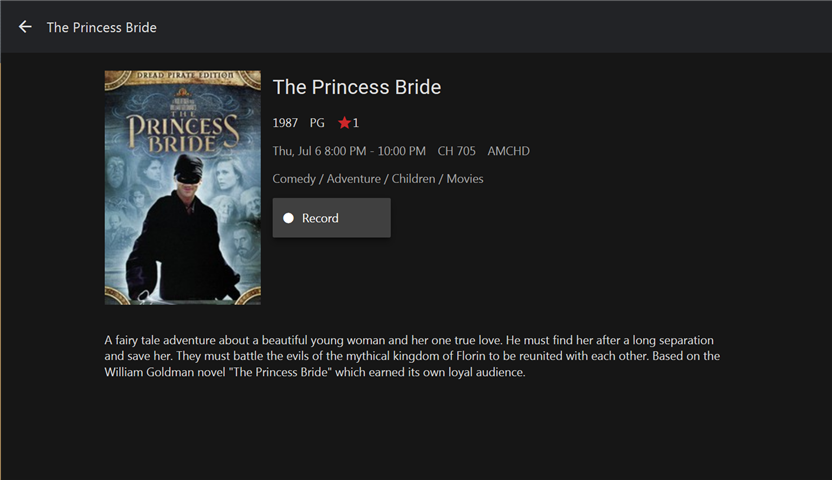Open the Children genre link

pyautogui.click(x=413, y=179)
